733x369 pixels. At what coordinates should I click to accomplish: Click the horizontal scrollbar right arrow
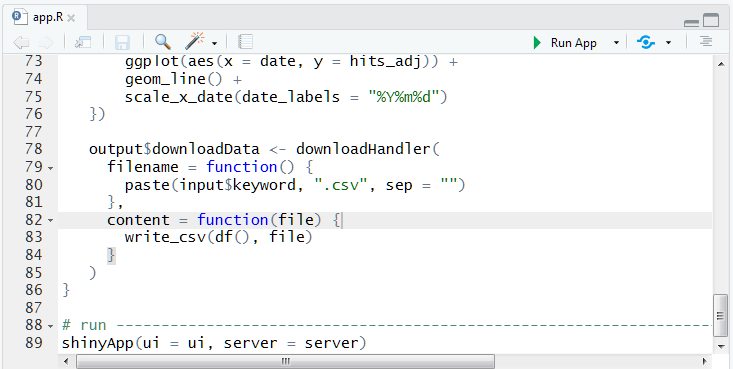tap(705, 361)
